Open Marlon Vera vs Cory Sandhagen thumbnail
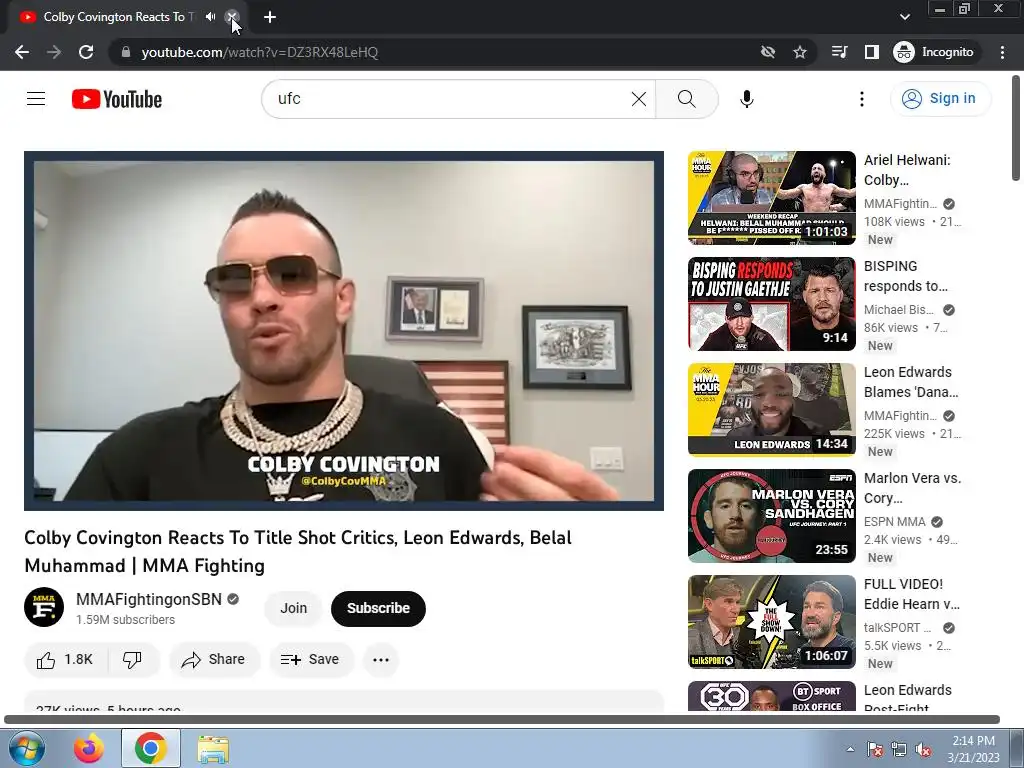Screen dimensions: 1024x768 (771, 516)
